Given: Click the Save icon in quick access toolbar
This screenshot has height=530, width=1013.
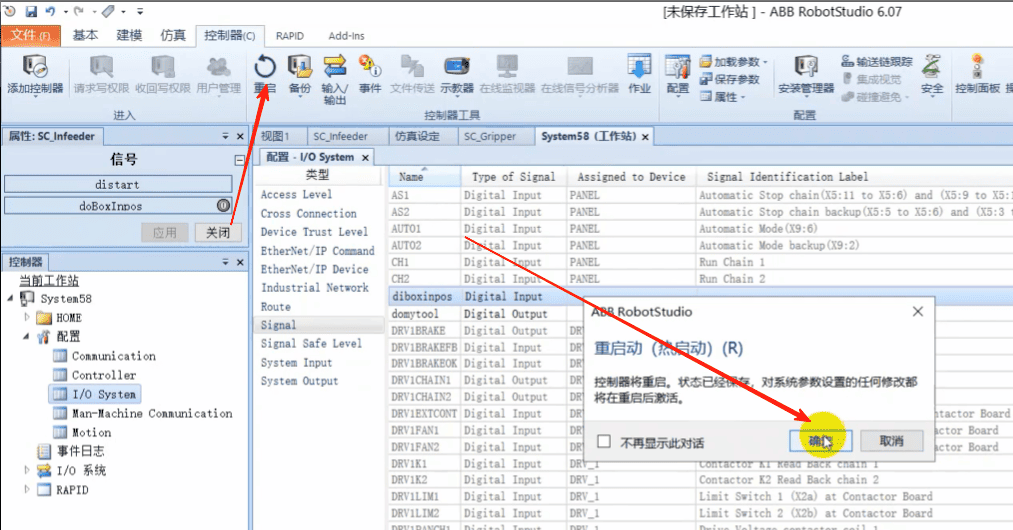Looking at the screenshot, I should pyautogui.click(x=31, y=12).
